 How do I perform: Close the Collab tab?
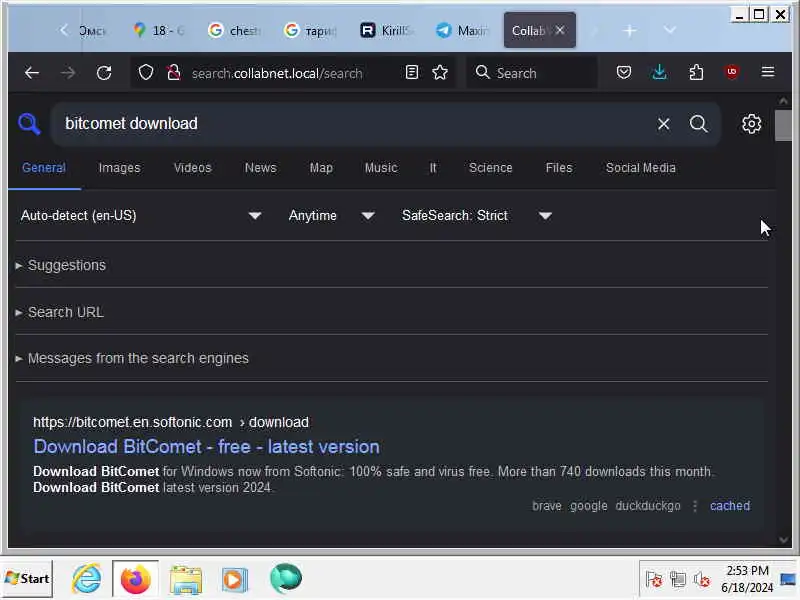[x=560, y=30]
